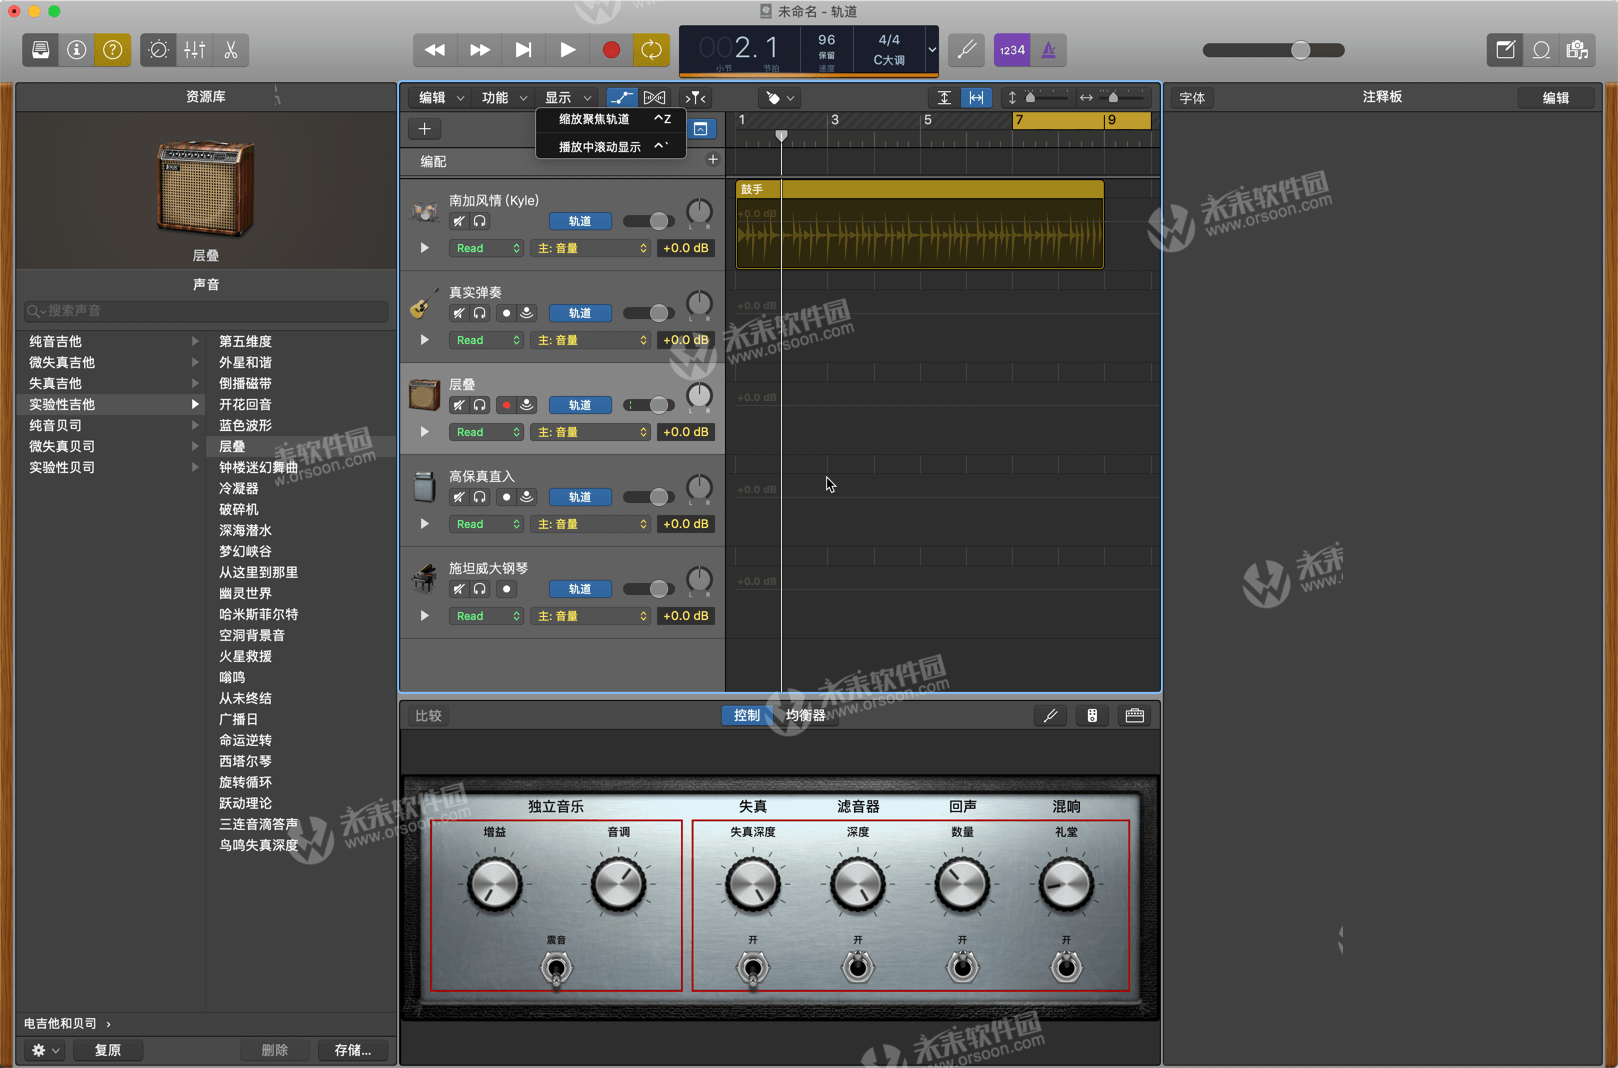The width and height of the screenshot is (1618, 1068).
Task: Open LCD display mode dropdown arrow
Action: point(932,50)
